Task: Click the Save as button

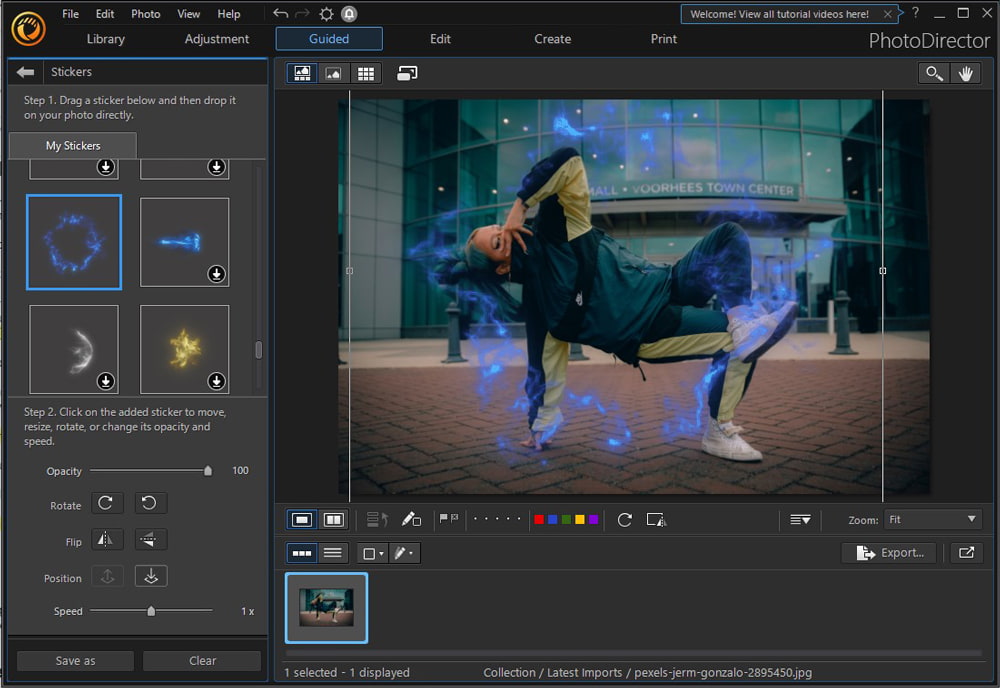Action: (74, 660)
